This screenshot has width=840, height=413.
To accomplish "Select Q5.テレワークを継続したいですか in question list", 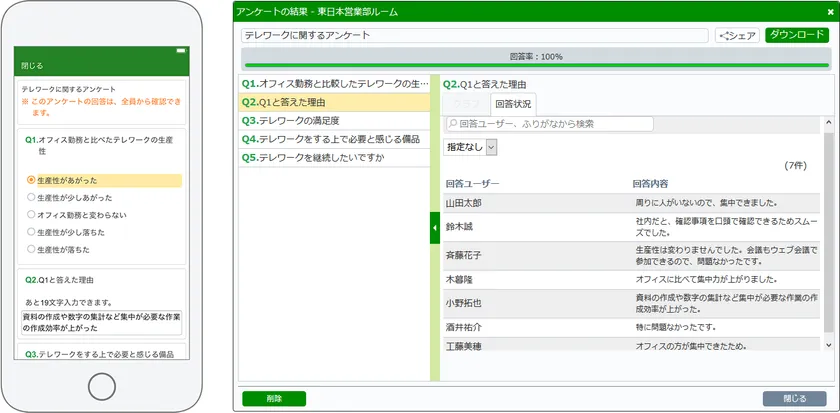I will pos(335,158).
